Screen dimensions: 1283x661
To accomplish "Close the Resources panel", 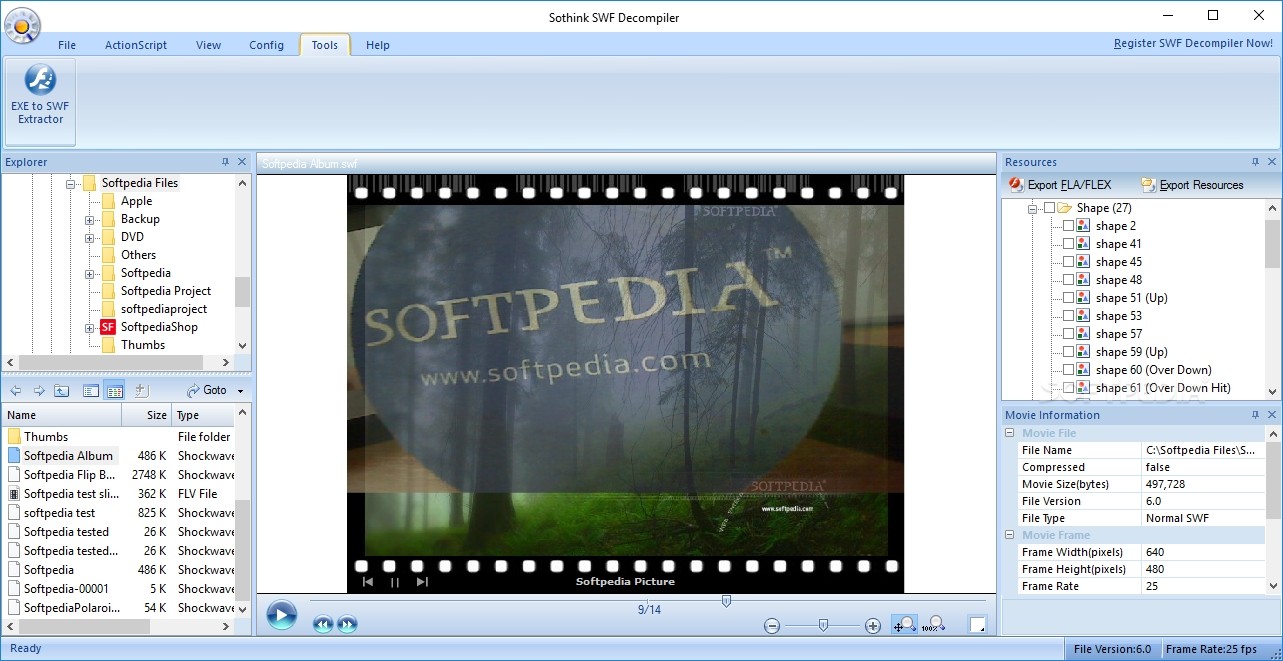I will 1272,162.
